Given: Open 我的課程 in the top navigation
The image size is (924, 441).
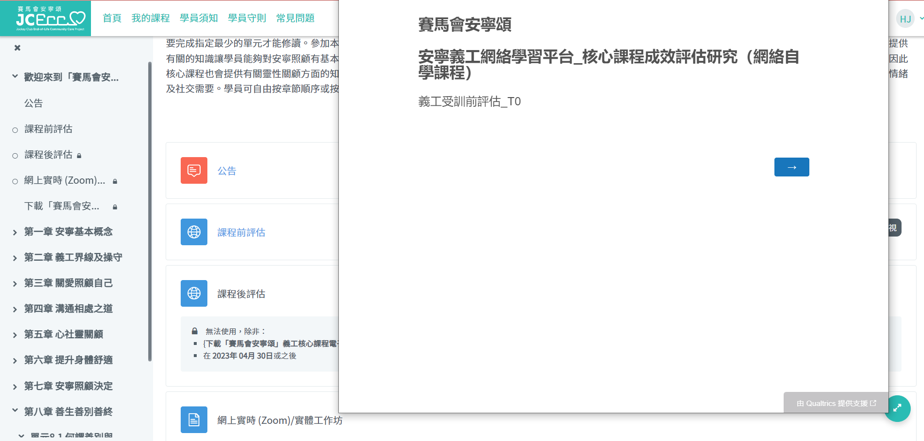Looking at the screenshot, I should (x=150, y=18).
